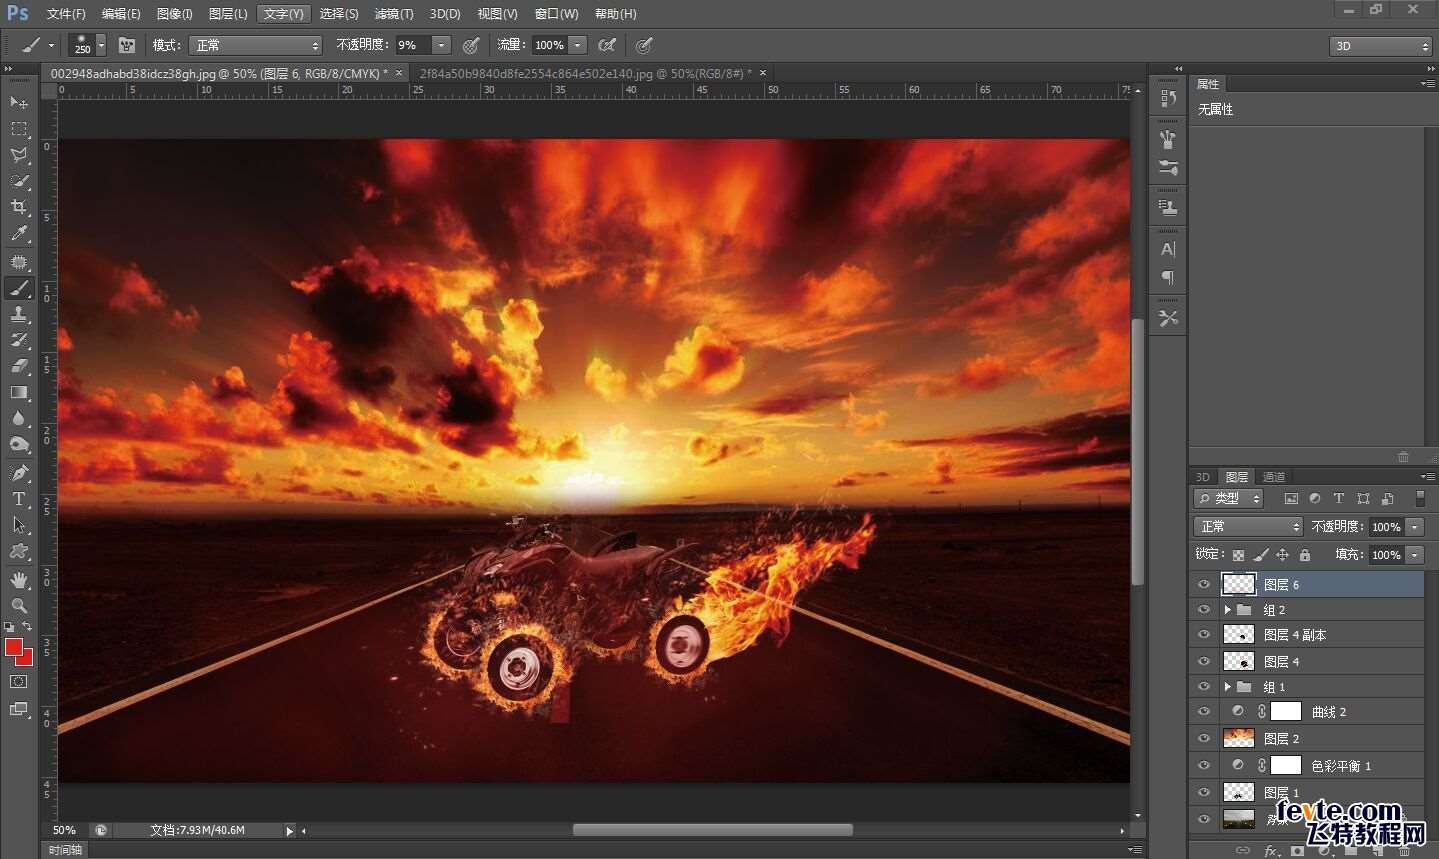Switch to the 通道 tab

[1274, 477]
